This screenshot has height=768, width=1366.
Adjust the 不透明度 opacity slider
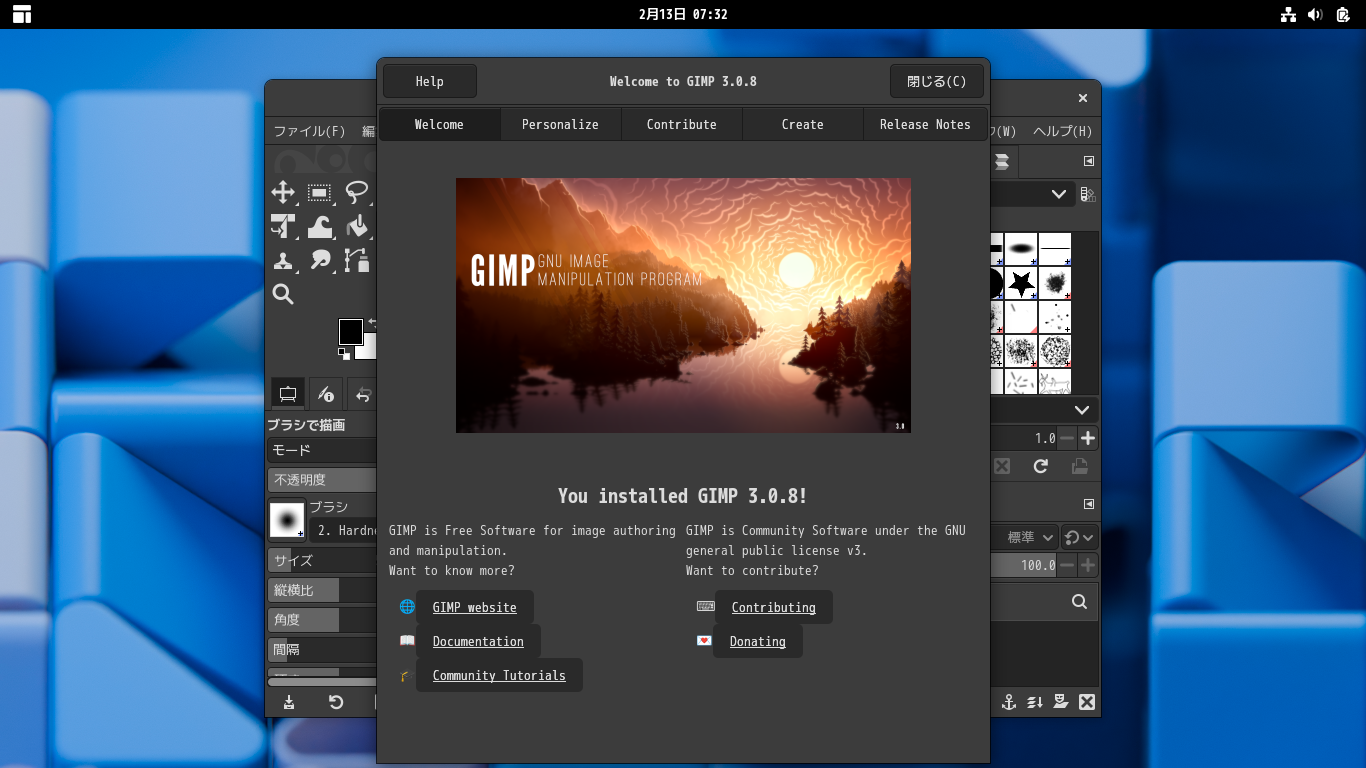[x=322, y=480]
